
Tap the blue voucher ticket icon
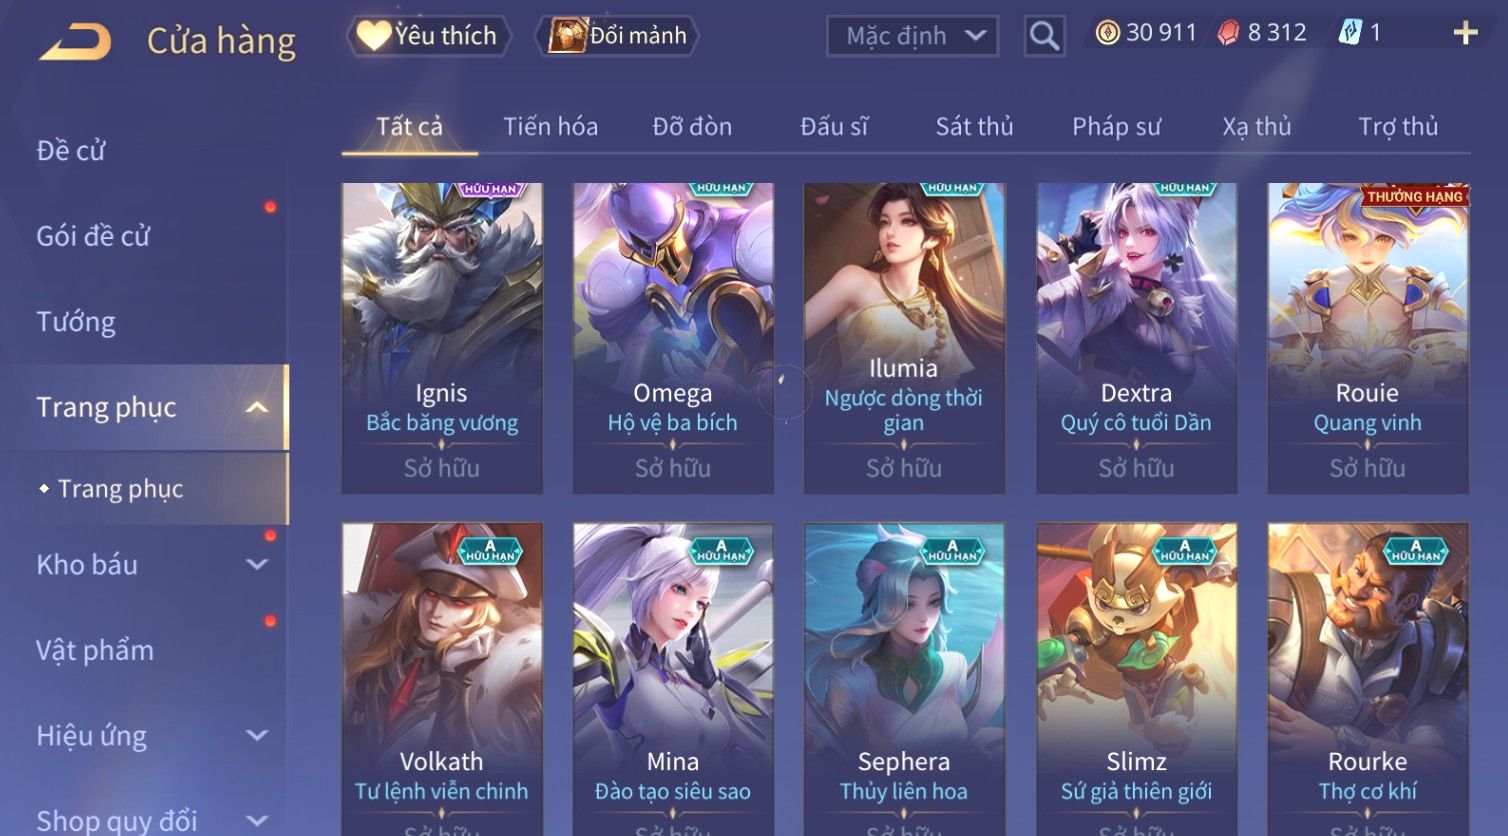(x=1350, y=33)
